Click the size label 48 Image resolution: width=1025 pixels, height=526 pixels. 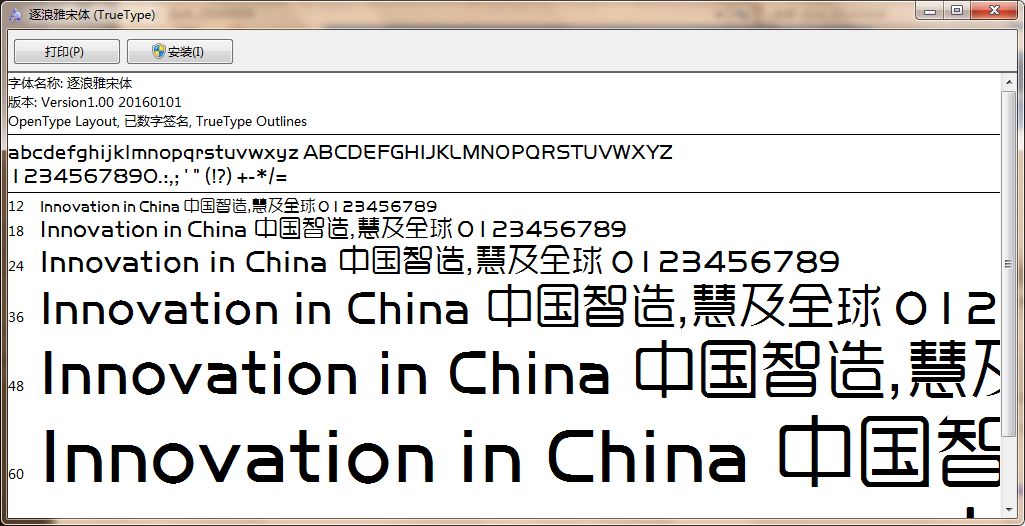tap(16, 386)
